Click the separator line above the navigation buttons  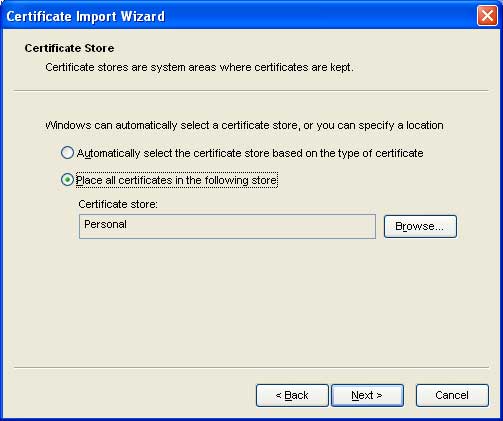(251, 368)
